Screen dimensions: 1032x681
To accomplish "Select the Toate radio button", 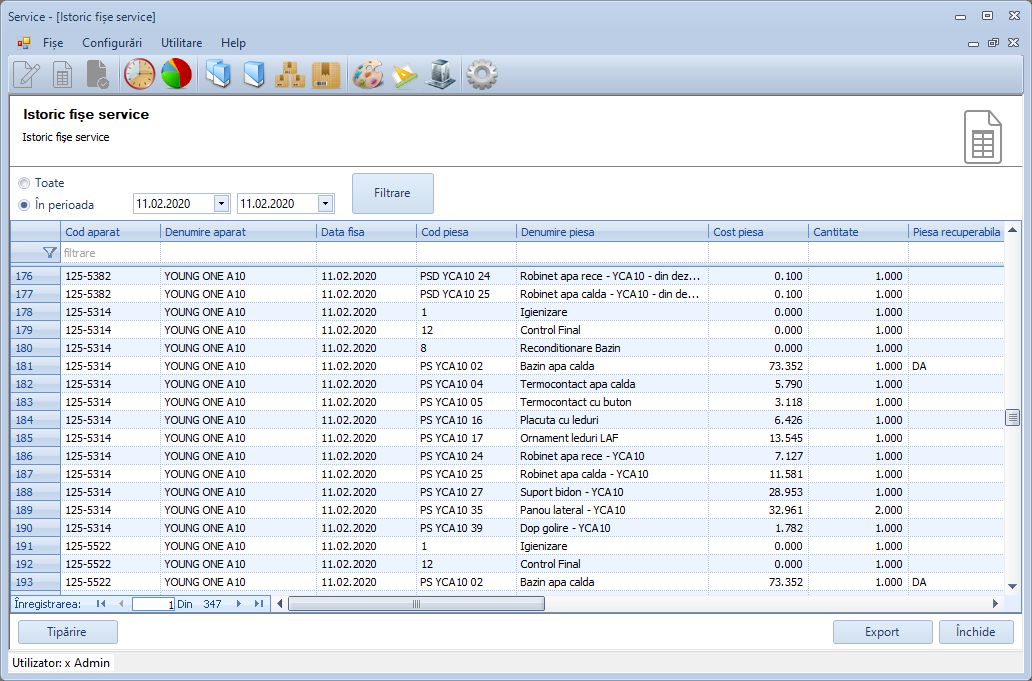I will click(24, 184).
